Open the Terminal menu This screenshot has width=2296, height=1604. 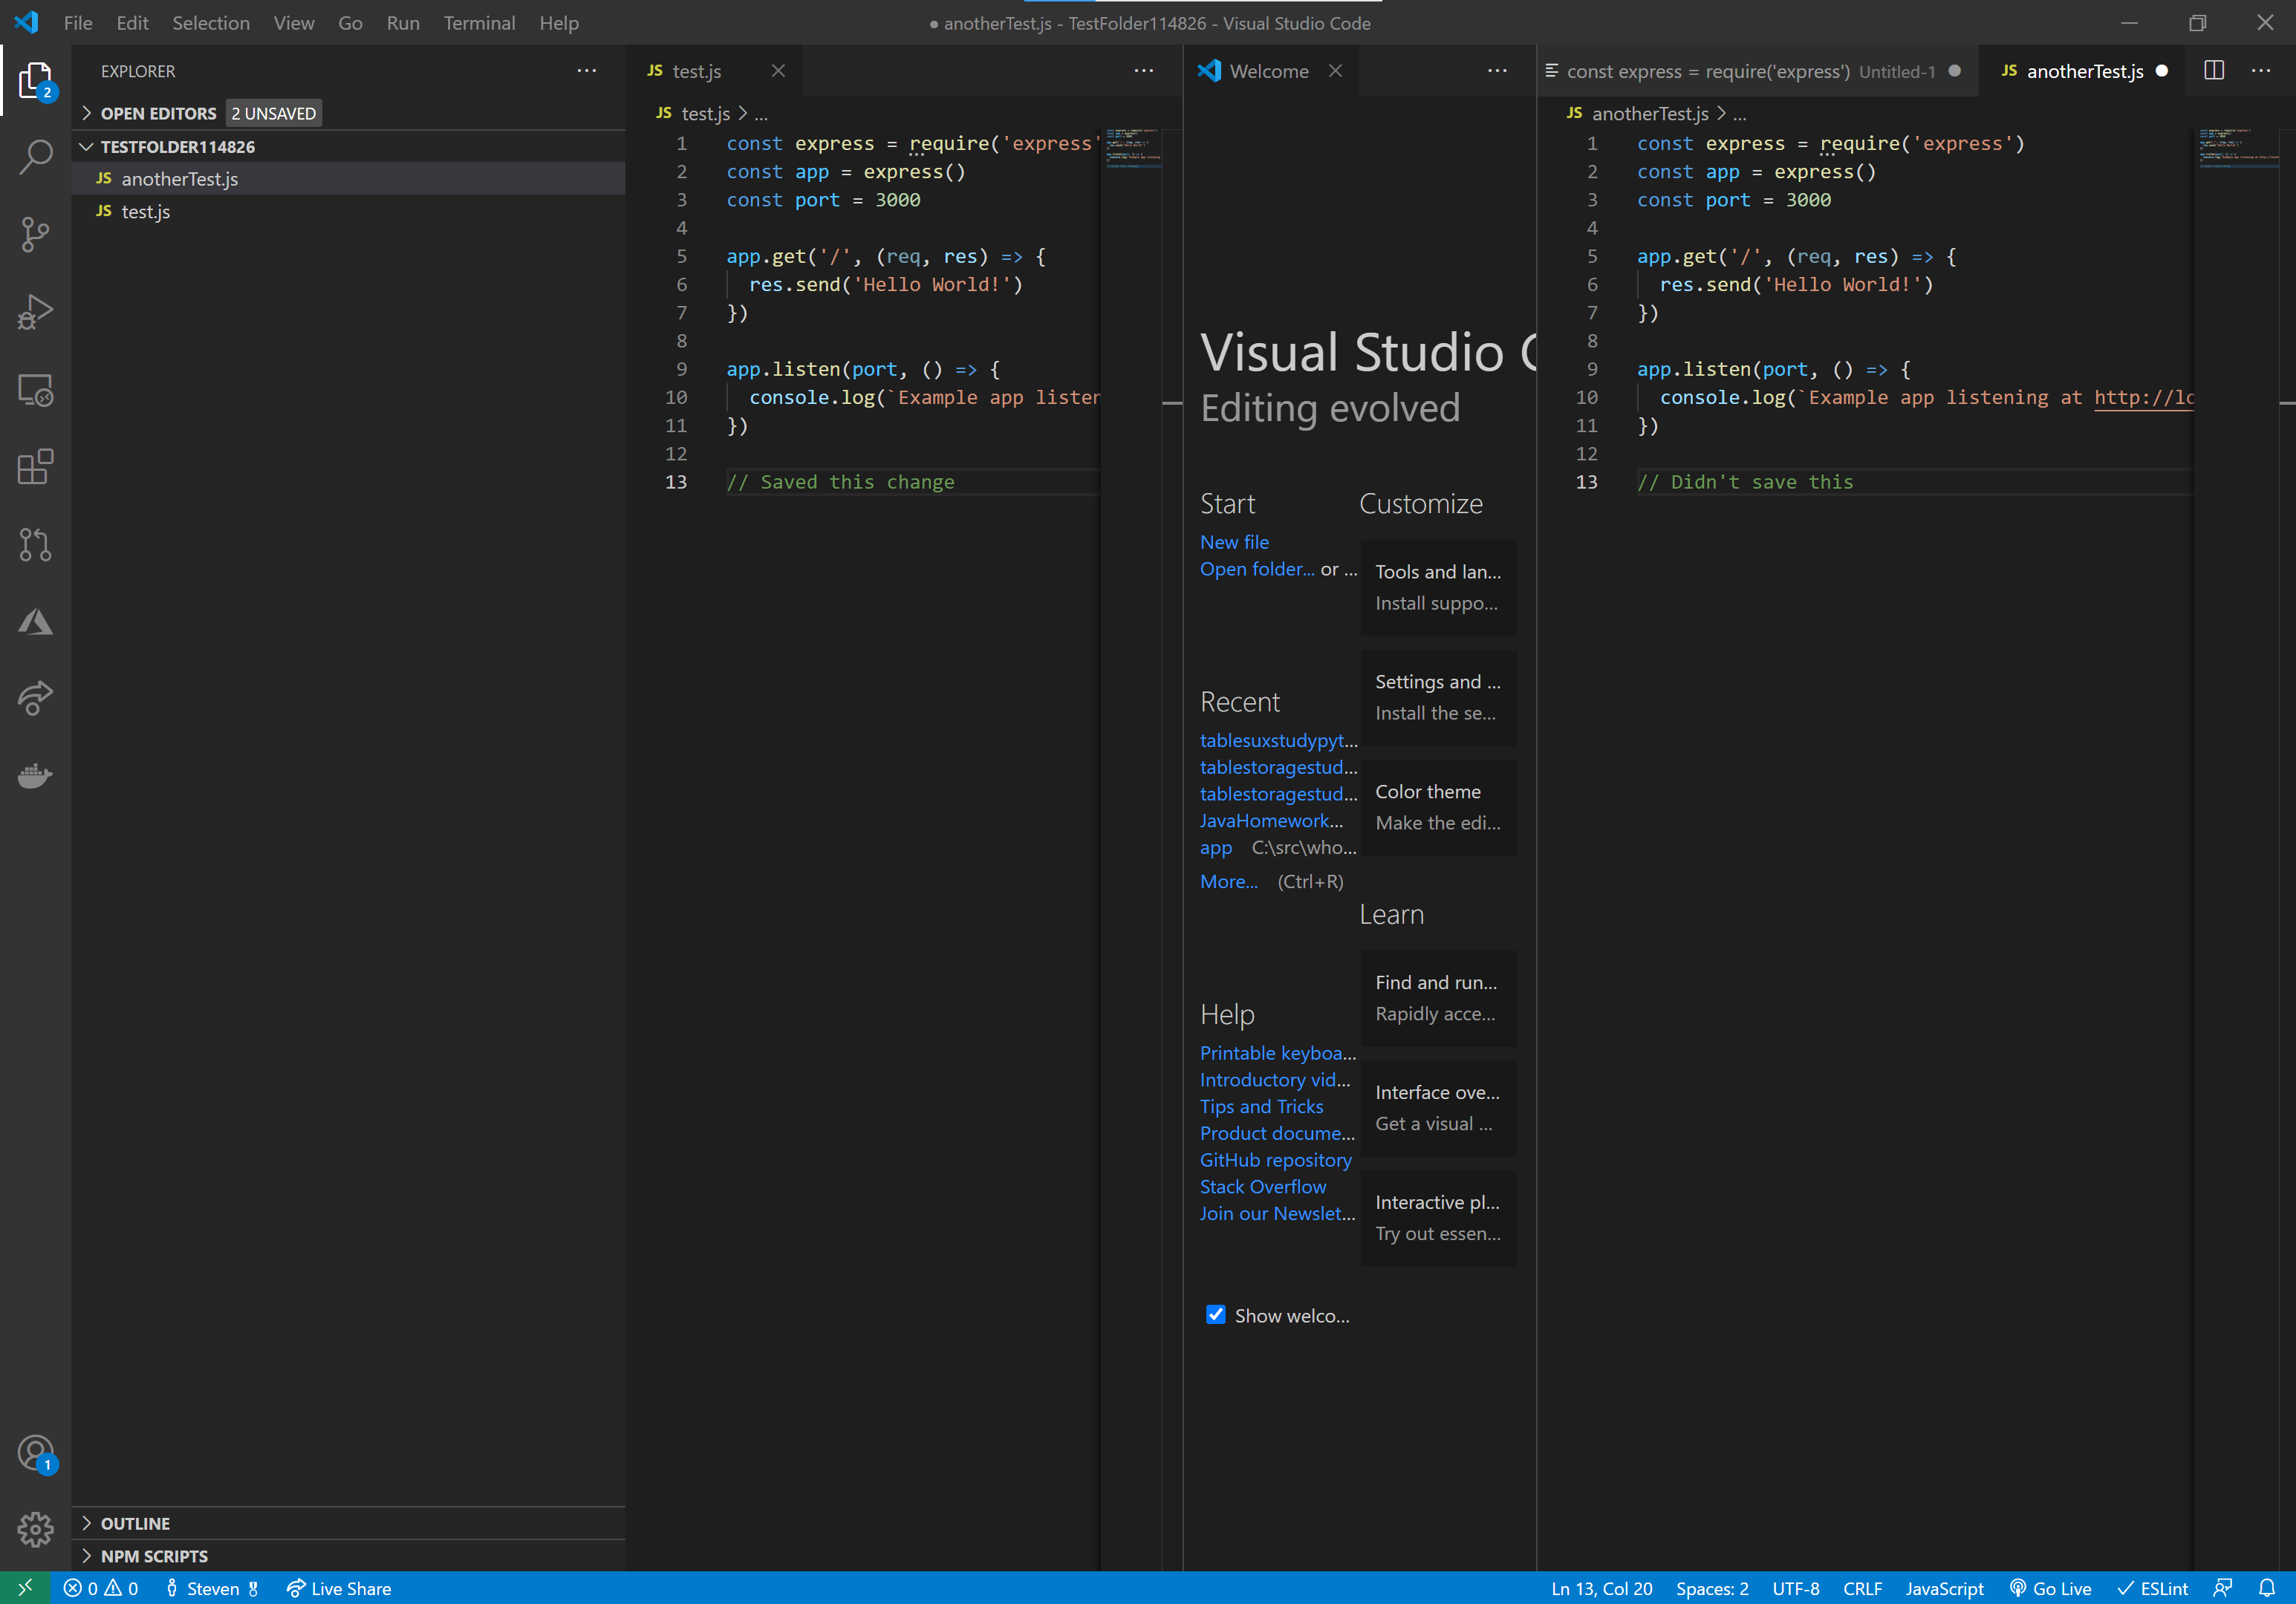point(479,22)
